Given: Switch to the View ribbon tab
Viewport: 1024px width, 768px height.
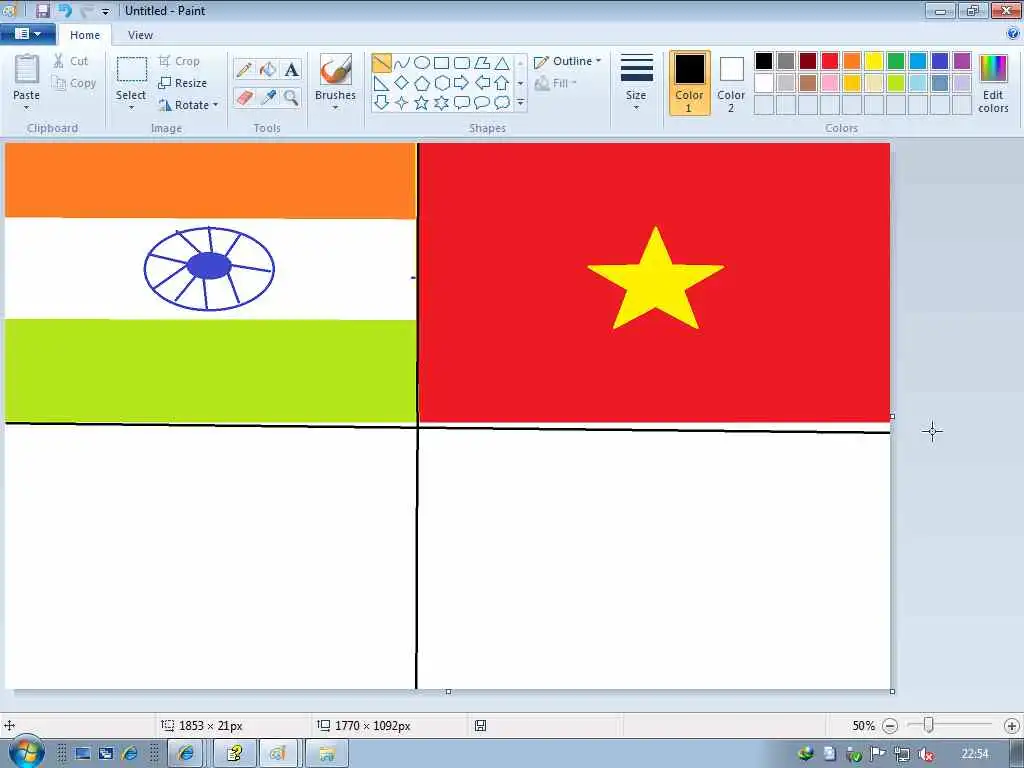Looking at the screenshot, I should click(140, 35).
